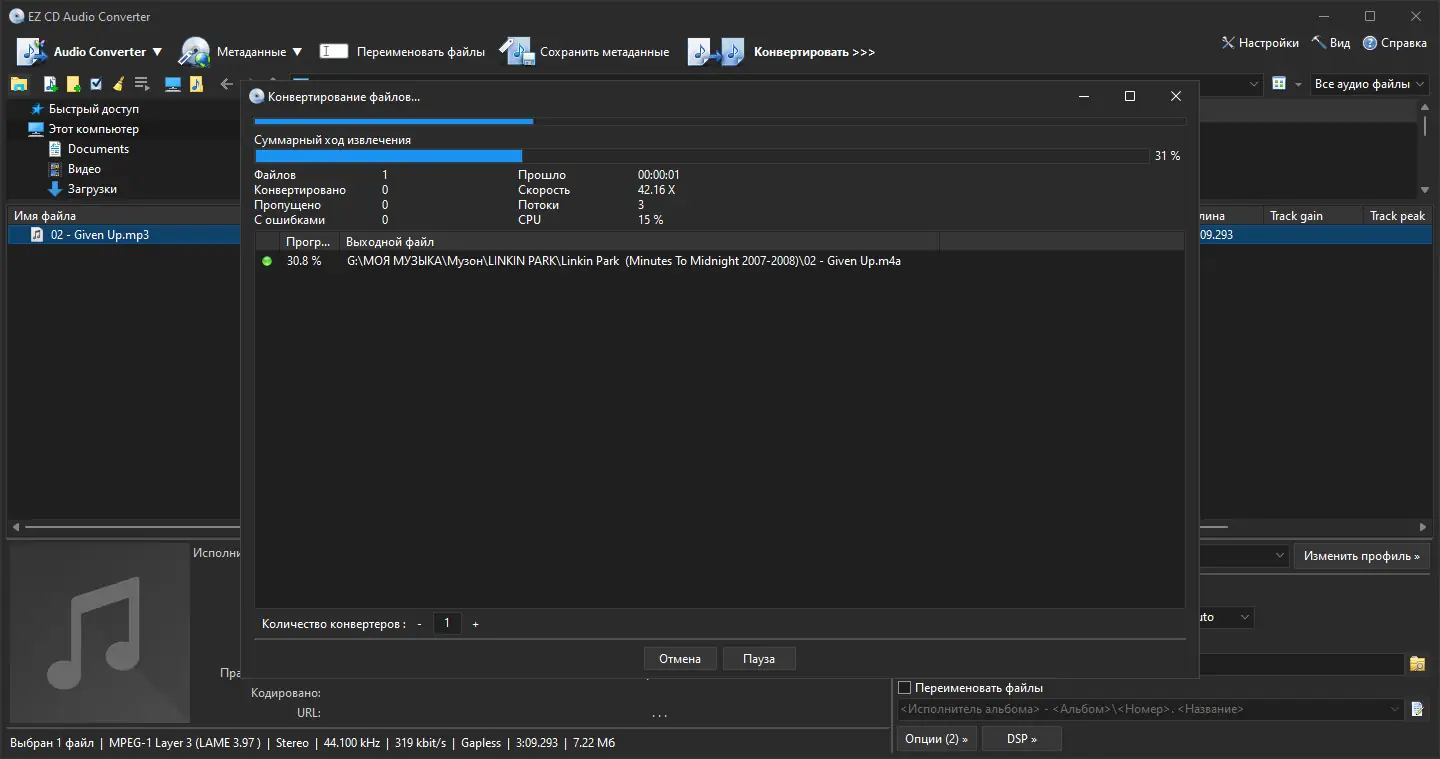Maximize the Конвертирование файлов dialog

(1130, 96)
